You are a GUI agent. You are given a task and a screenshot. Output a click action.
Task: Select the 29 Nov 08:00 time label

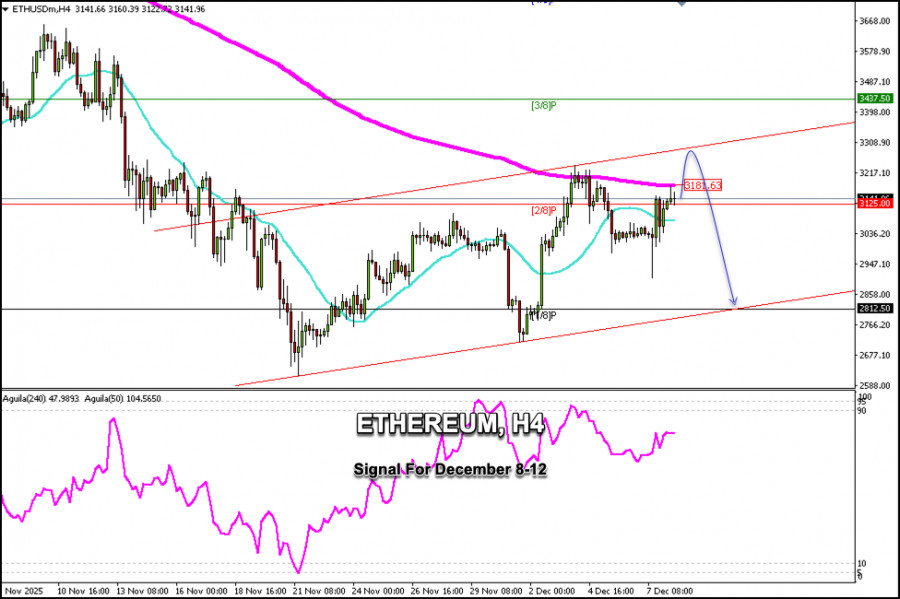pyautogui.click(x=496, y=591)
